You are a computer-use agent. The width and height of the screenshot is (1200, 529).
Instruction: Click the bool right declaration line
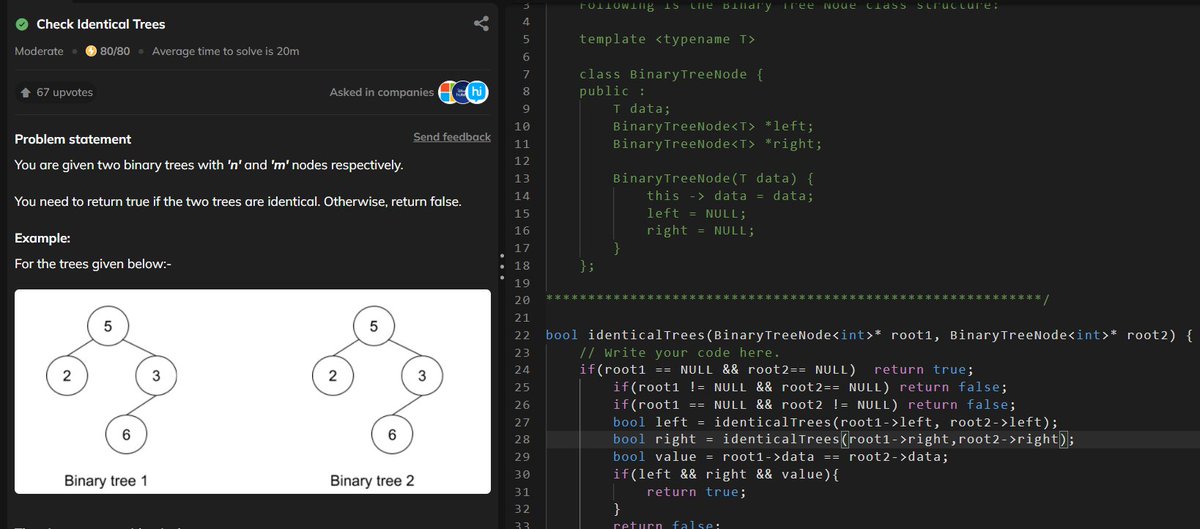(x=844, y=439)
